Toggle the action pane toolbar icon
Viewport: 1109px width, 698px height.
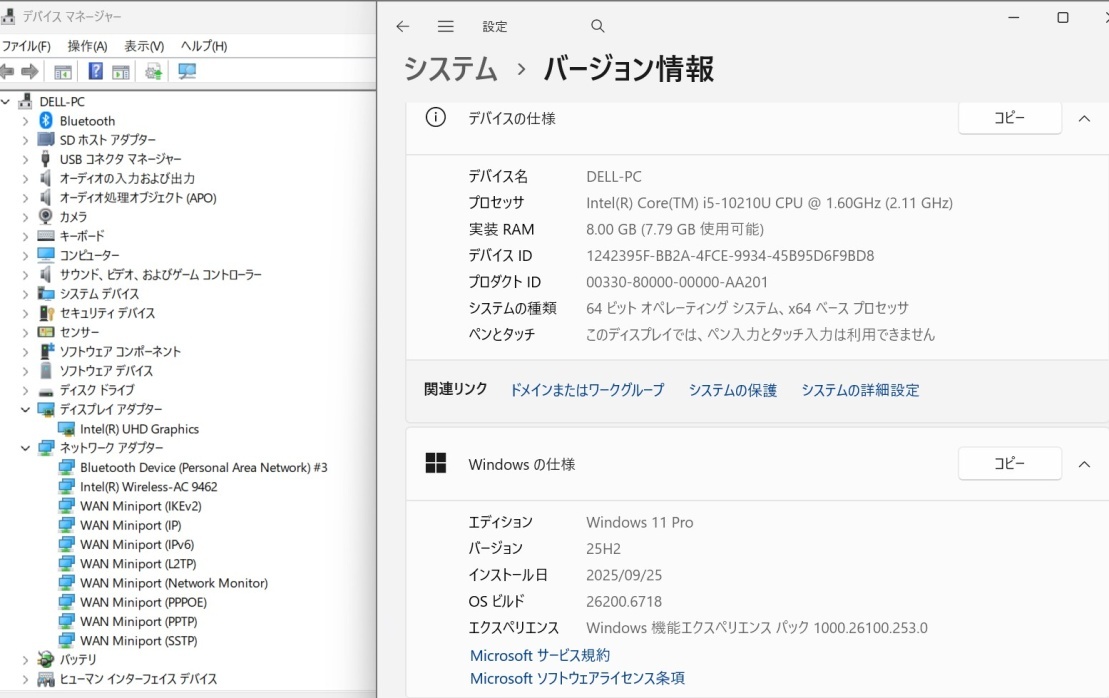121,71
